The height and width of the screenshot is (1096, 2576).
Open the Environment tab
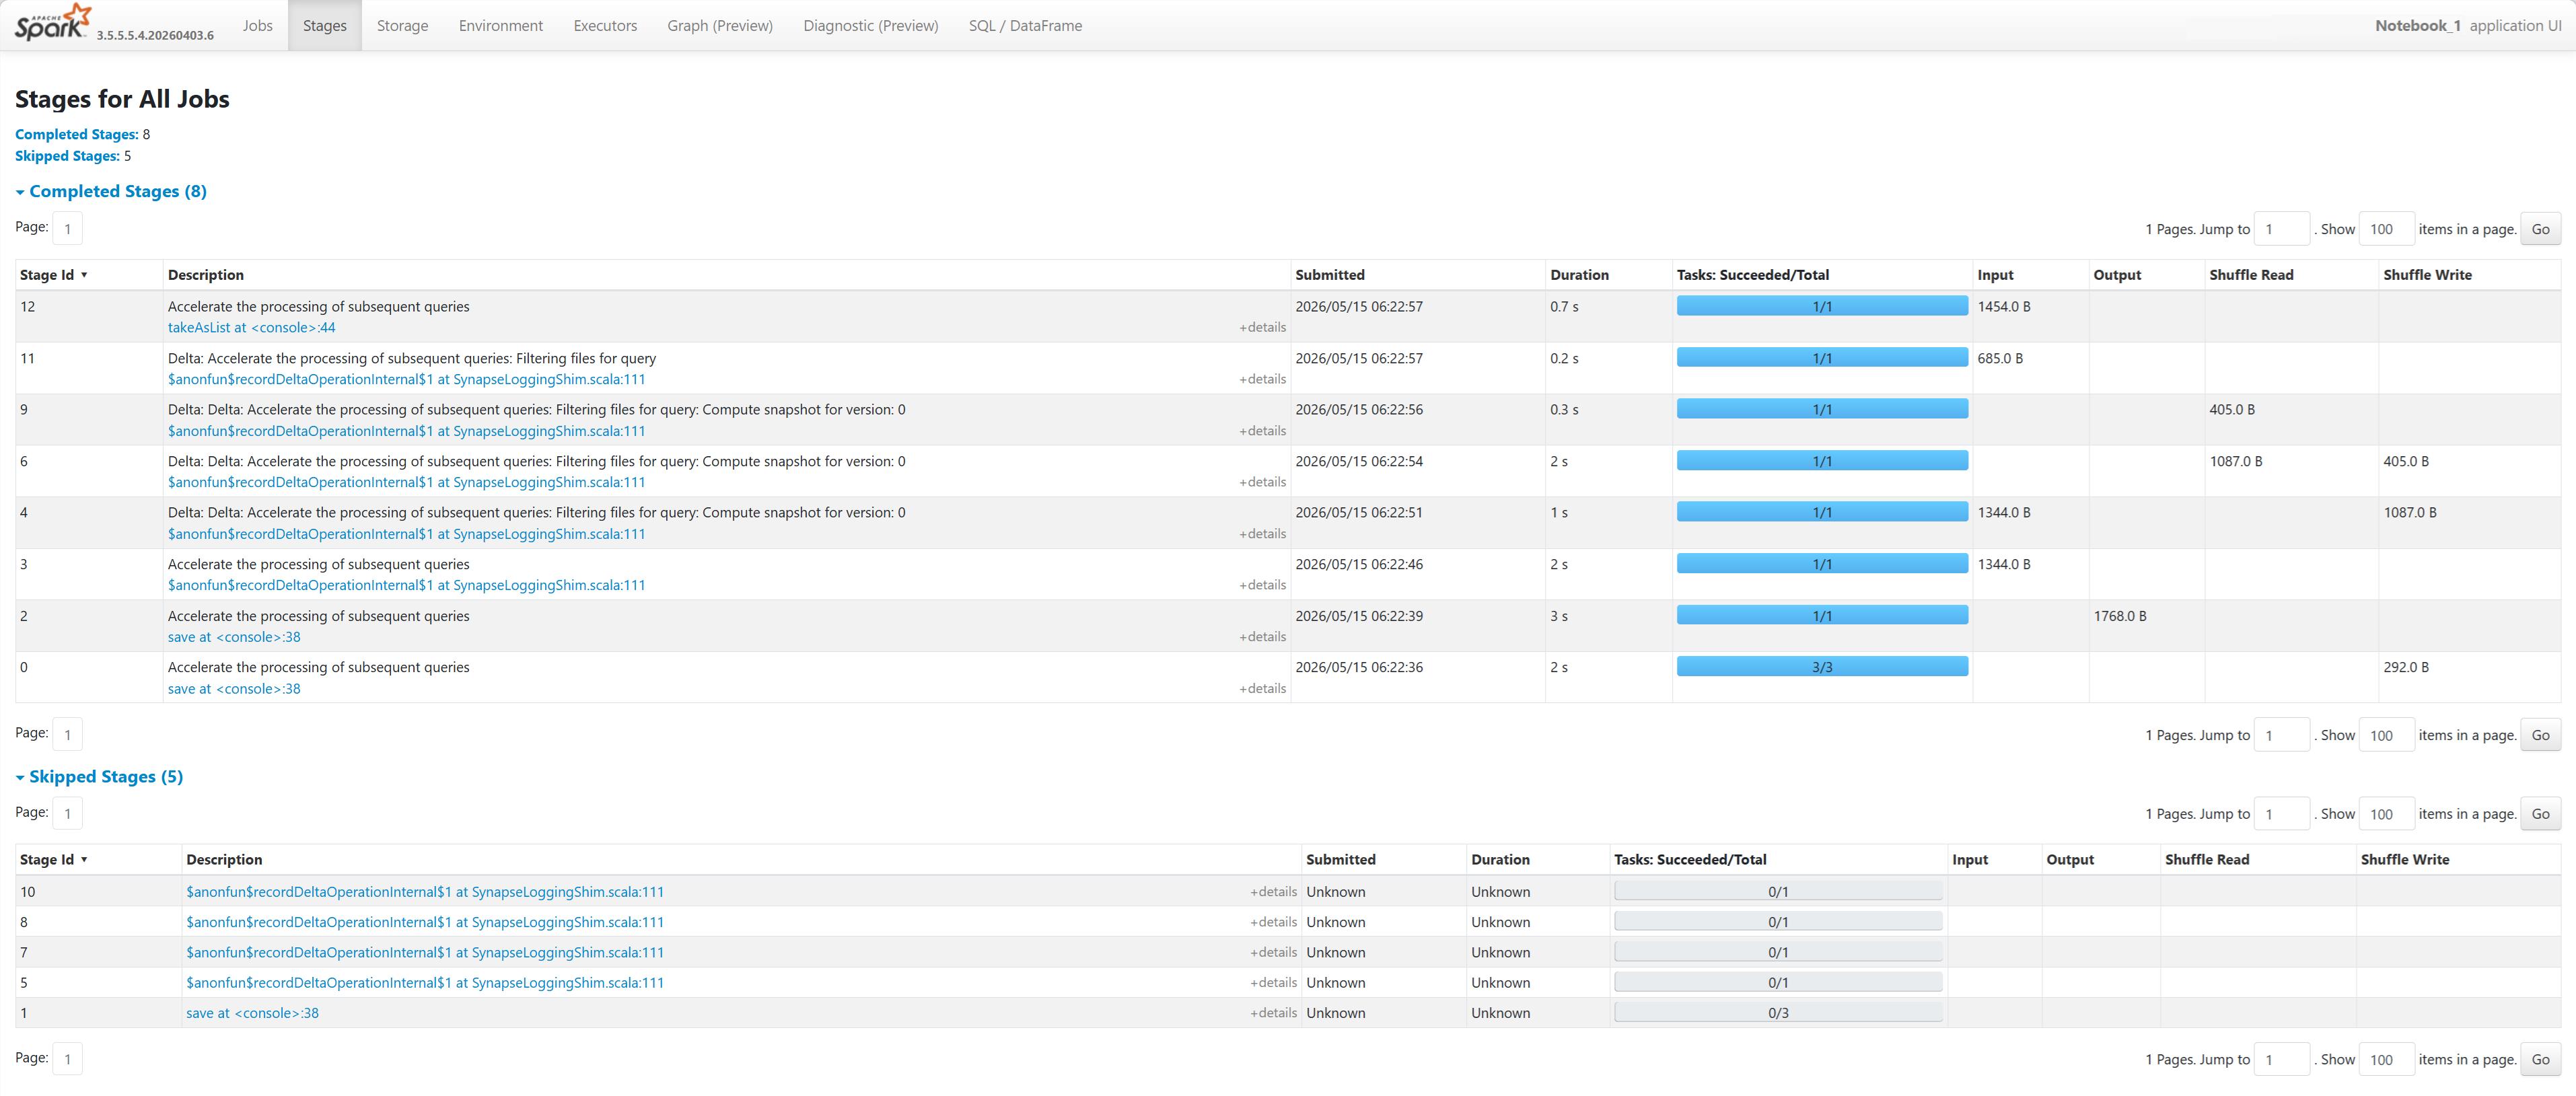pyautogui.click(x=501, y=25)
